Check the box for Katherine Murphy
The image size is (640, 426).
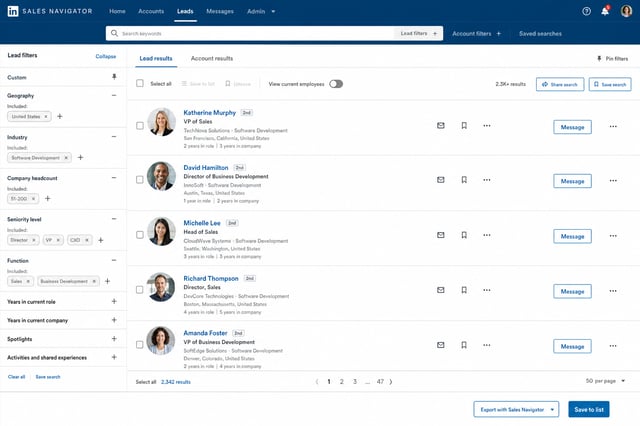[140, 126]
